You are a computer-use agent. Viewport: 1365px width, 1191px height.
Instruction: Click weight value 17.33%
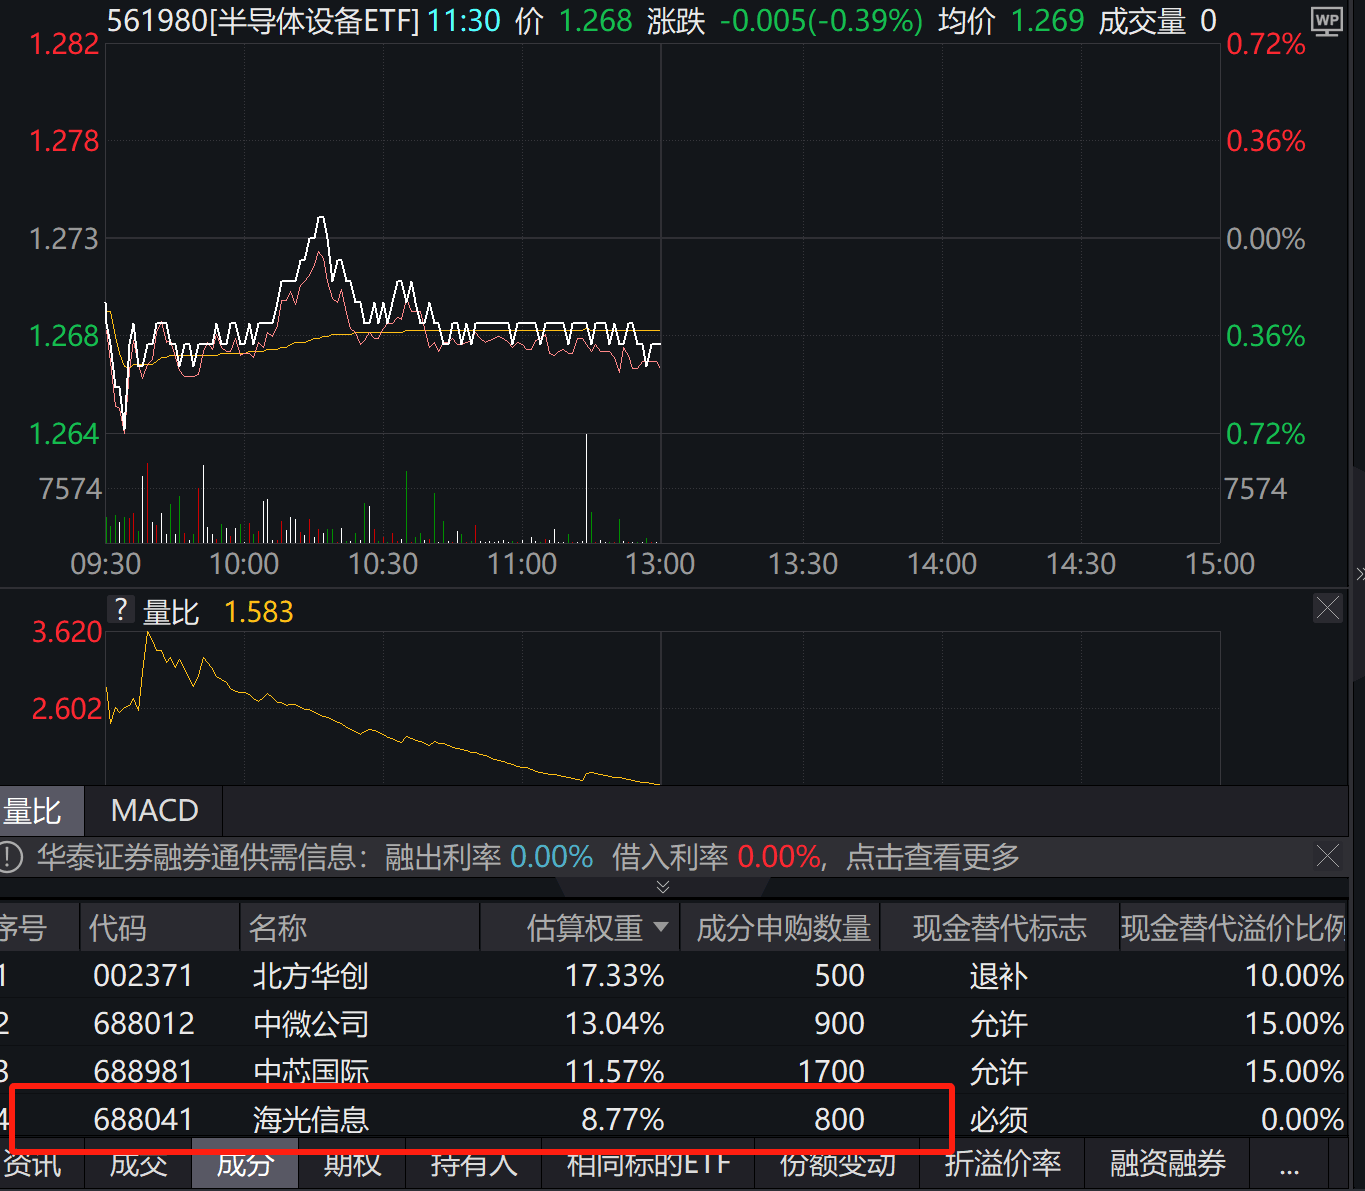click(x=614, y=976)
